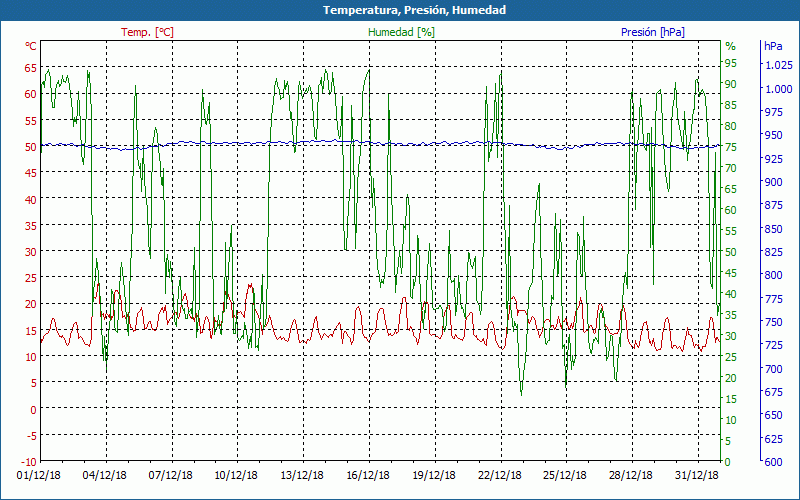800x500 pixels.
Task: Click the red 50 temperature axis value
Action: coord(31,147)
